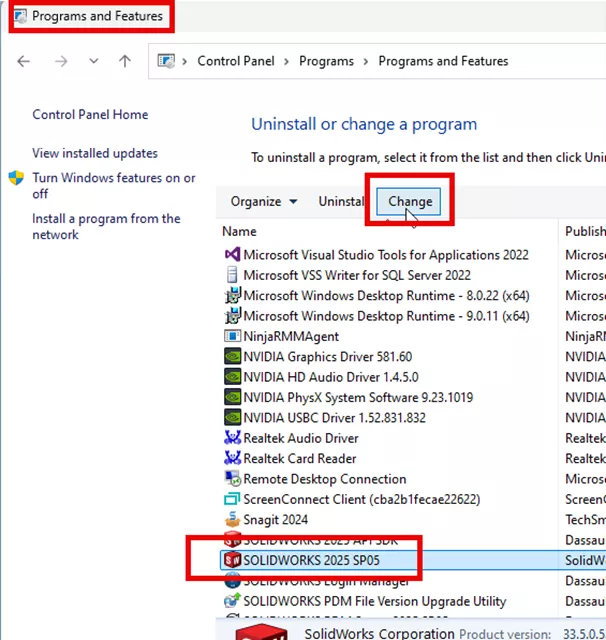Click the Change toolbar button
The height and width of the screenshot is (640, 606).
click(410, 202)
